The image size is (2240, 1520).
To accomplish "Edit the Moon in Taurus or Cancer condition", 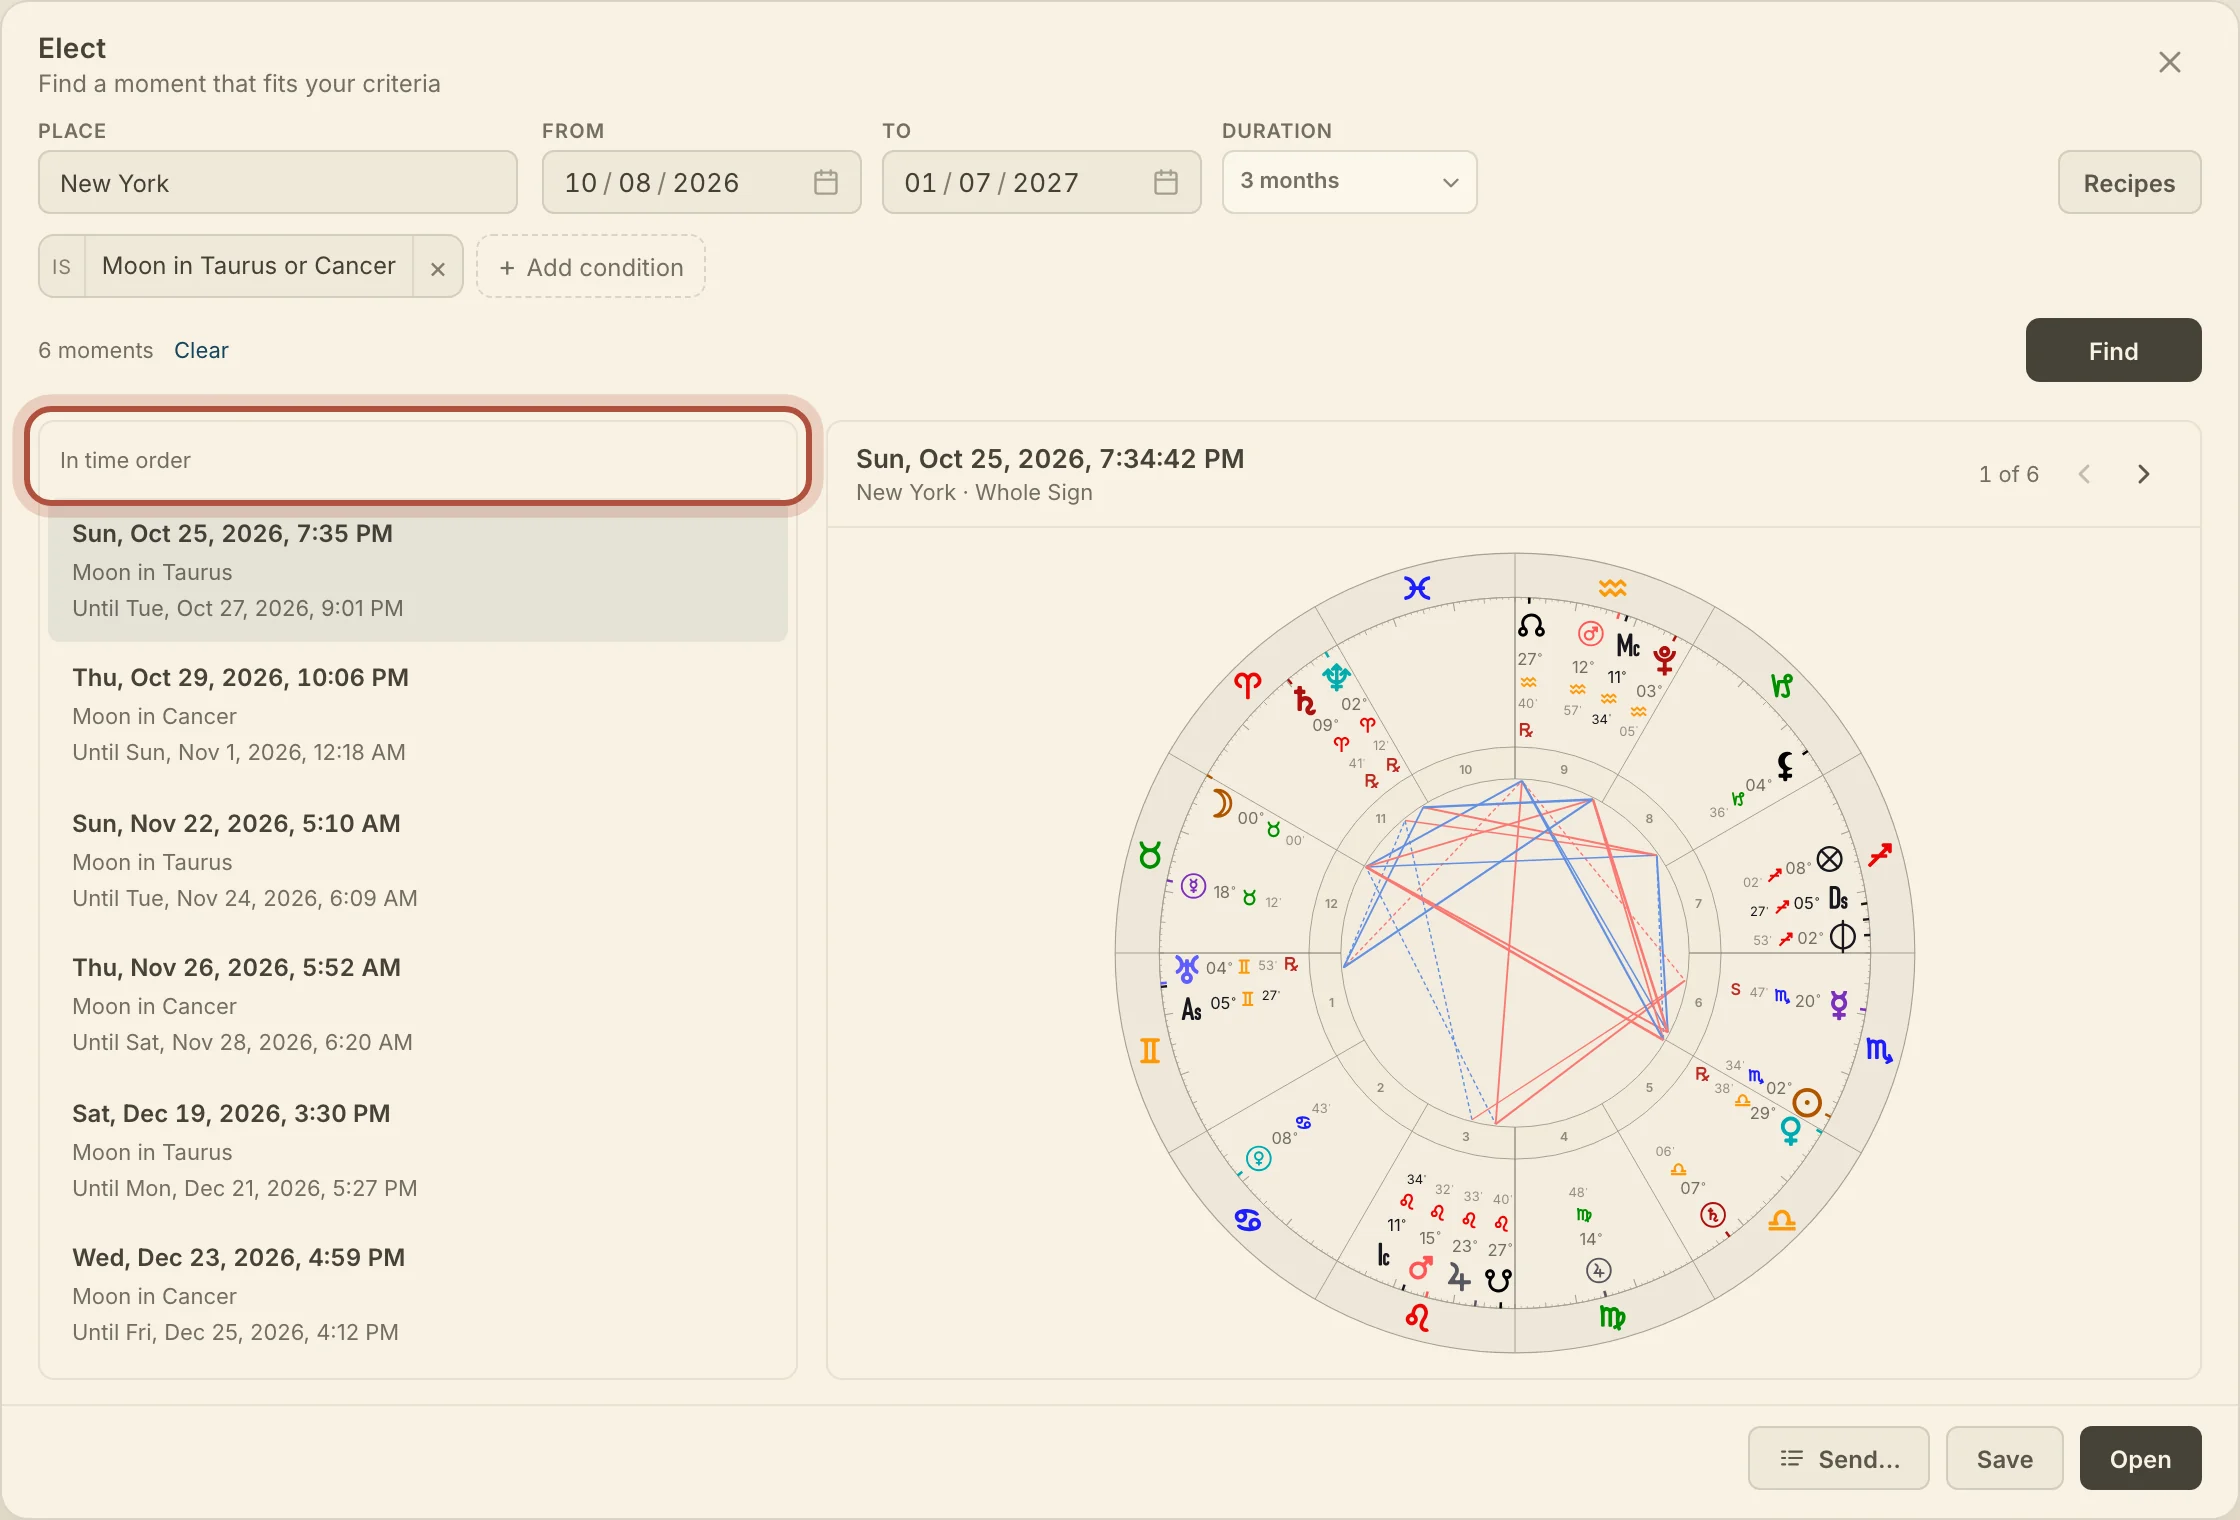I will click(x=249, y=266).
